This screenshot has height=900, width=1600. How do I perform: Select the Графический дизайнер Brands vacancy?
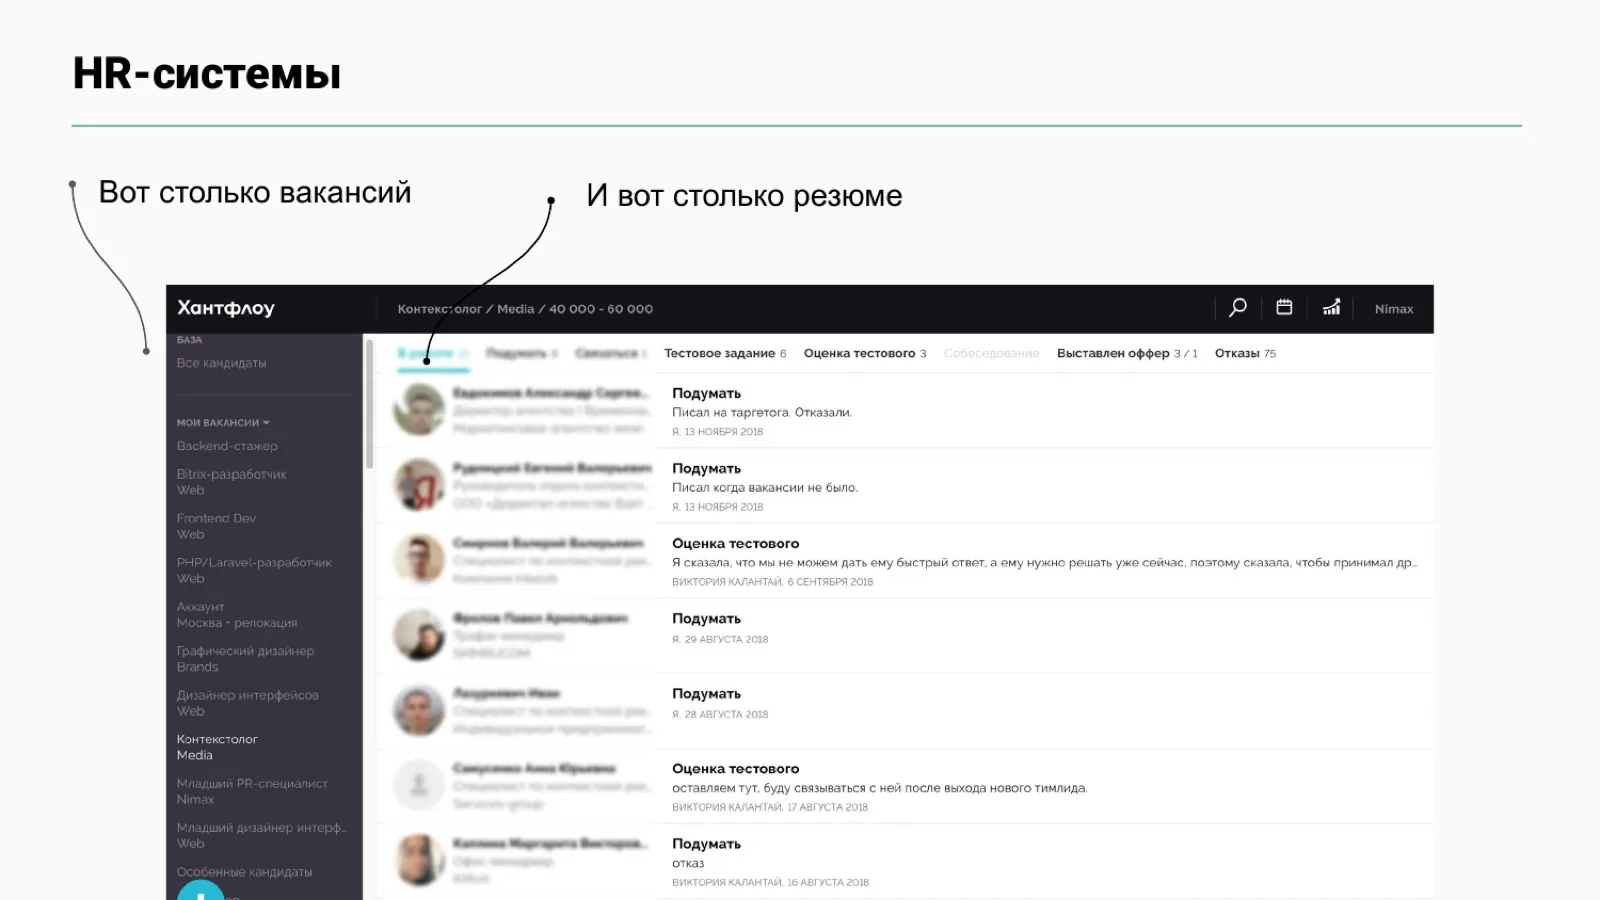point(245,658)
